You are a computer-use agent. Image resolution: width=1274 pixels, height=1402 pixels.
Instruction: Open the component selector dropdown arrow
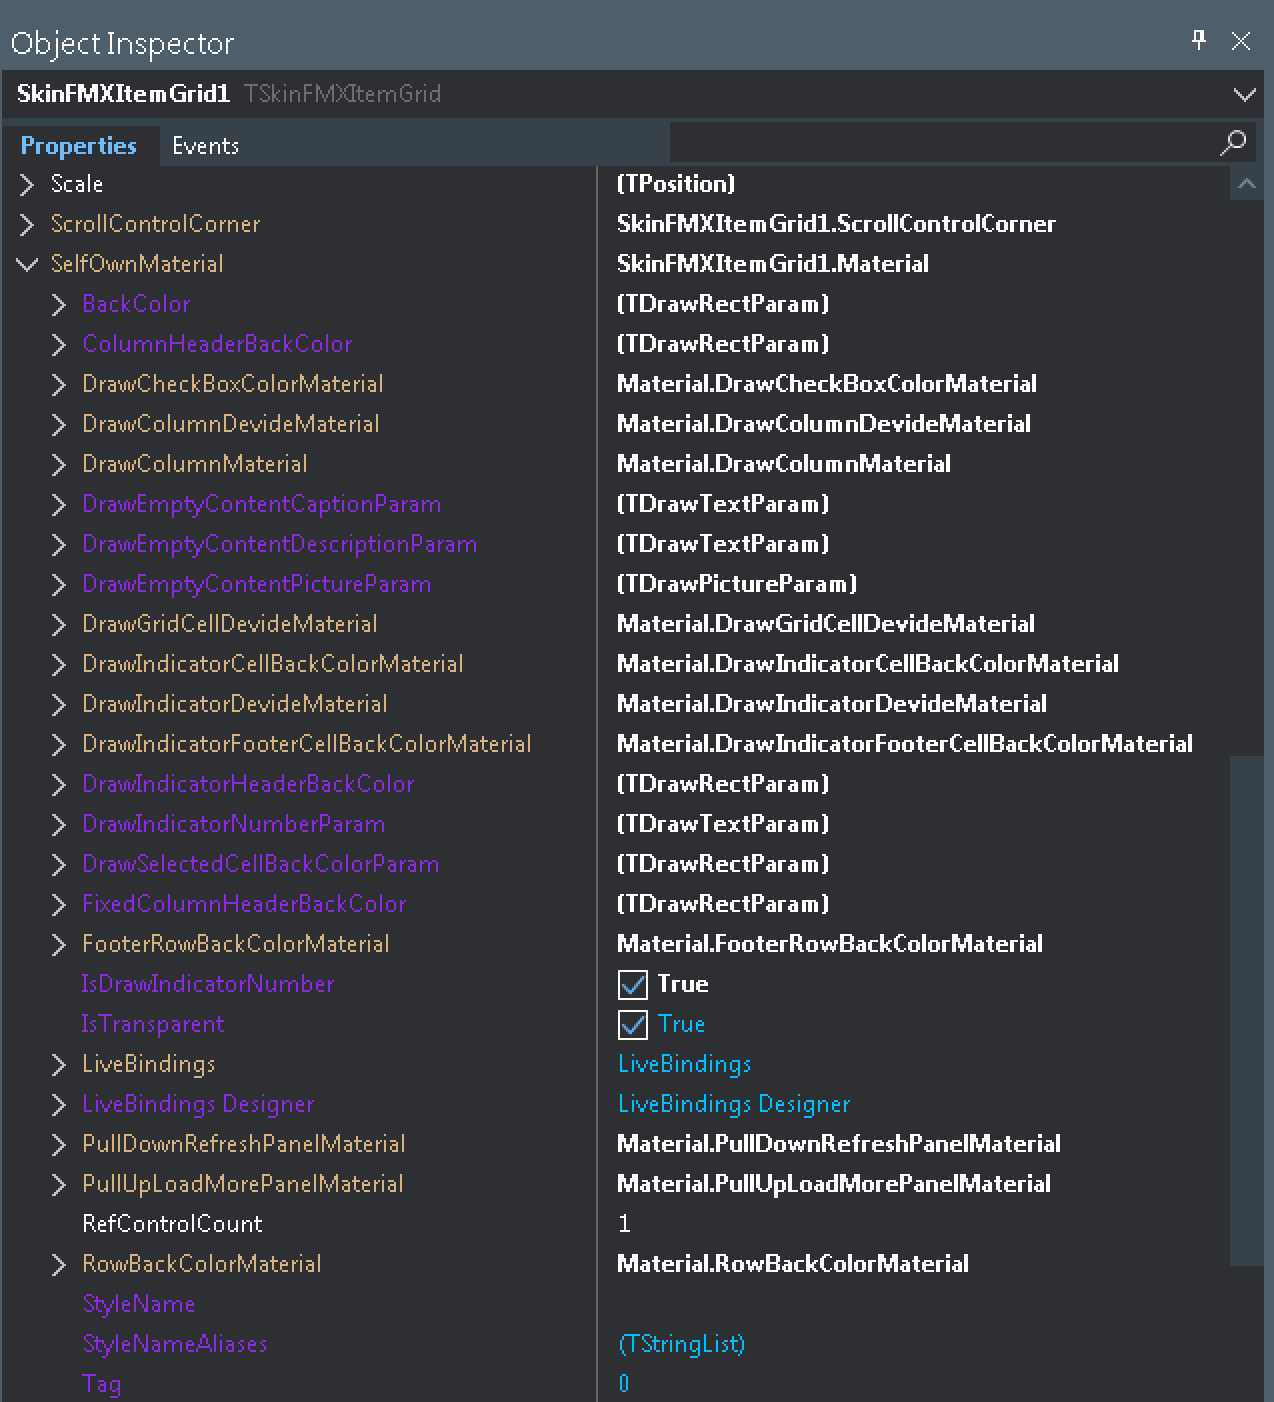click(1244, 94)
